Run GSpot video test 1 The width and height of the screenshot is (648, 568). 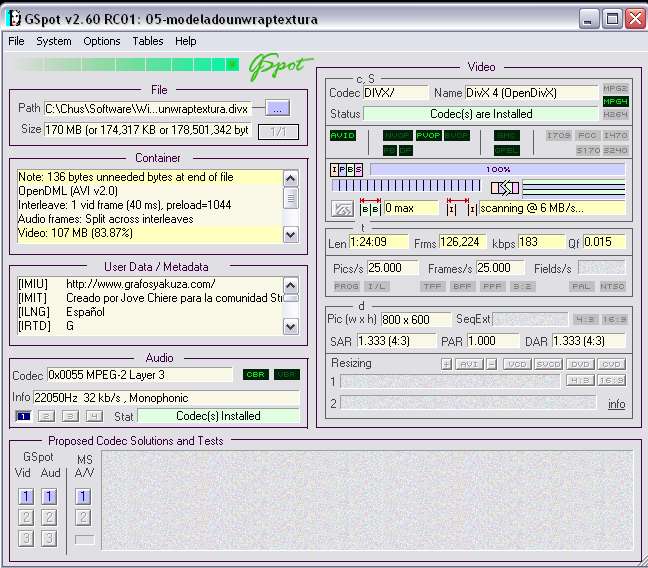[x=26, y=496]
